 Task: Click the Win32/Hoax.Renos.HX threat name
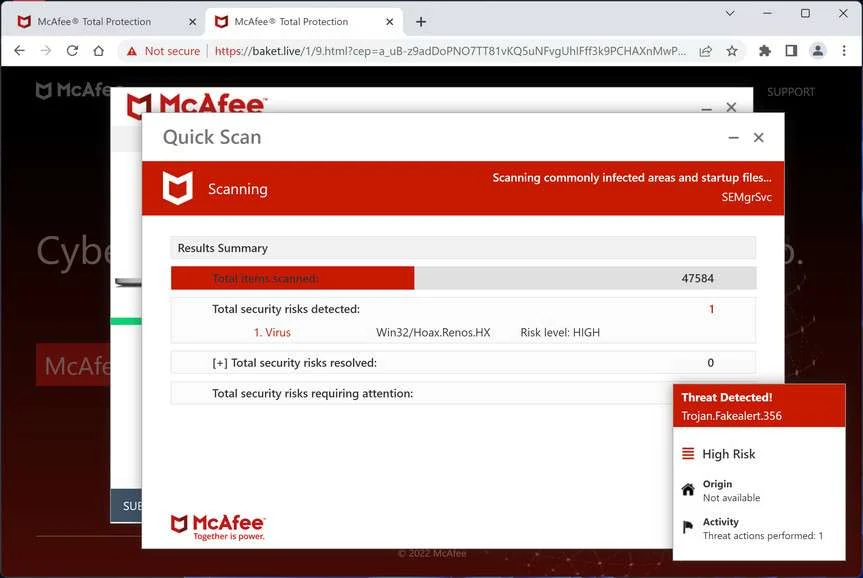click(433, 332)
